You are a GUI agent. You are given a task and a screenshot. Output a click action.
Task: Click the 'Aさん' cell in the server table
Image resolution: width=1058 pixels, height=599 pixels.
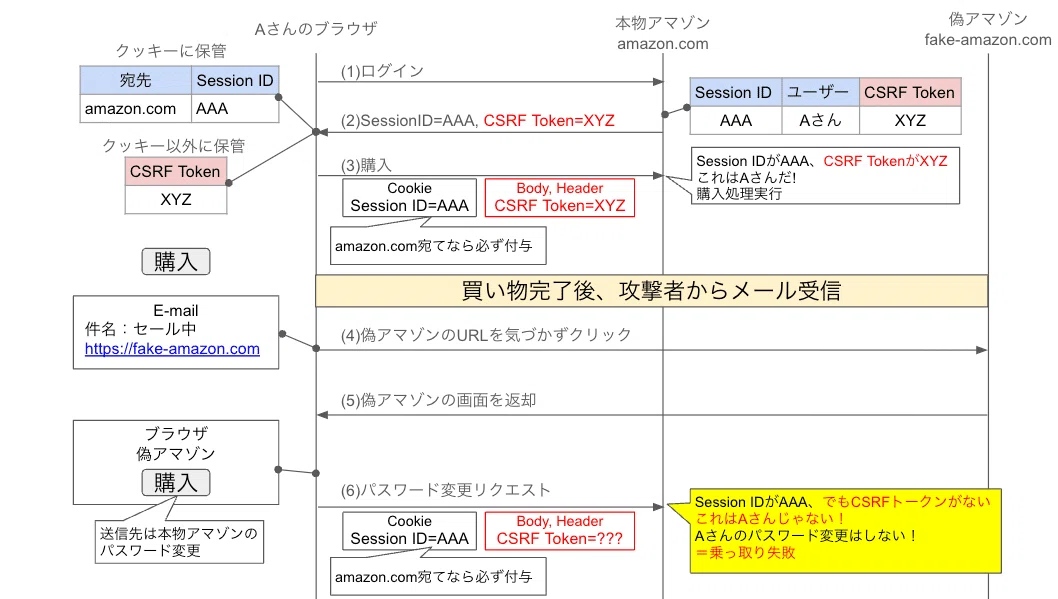click(x=820, y=121)
